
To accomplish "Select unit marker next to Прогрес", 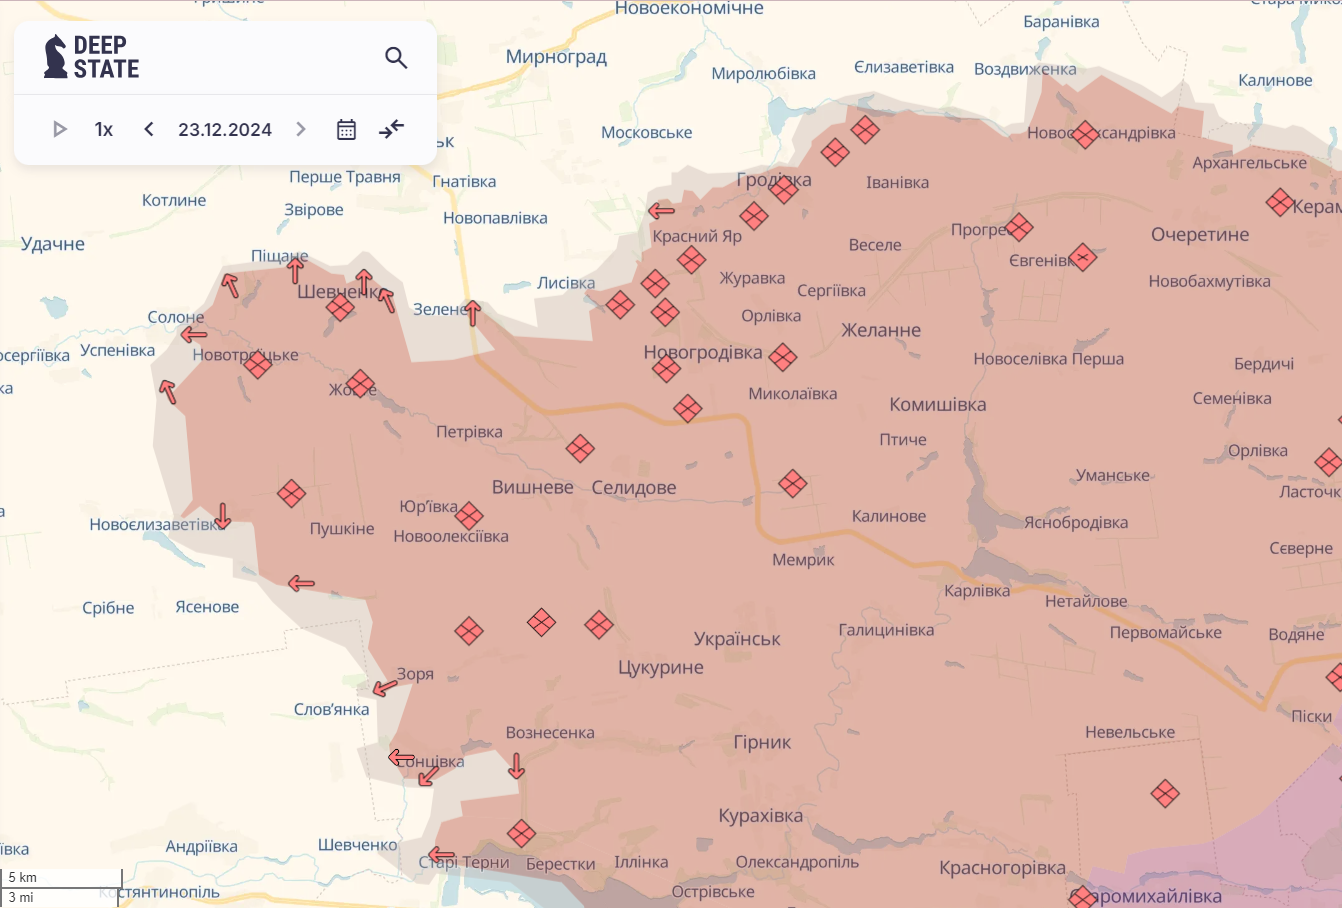I will pyautogui.click(x=1019, y=227).
